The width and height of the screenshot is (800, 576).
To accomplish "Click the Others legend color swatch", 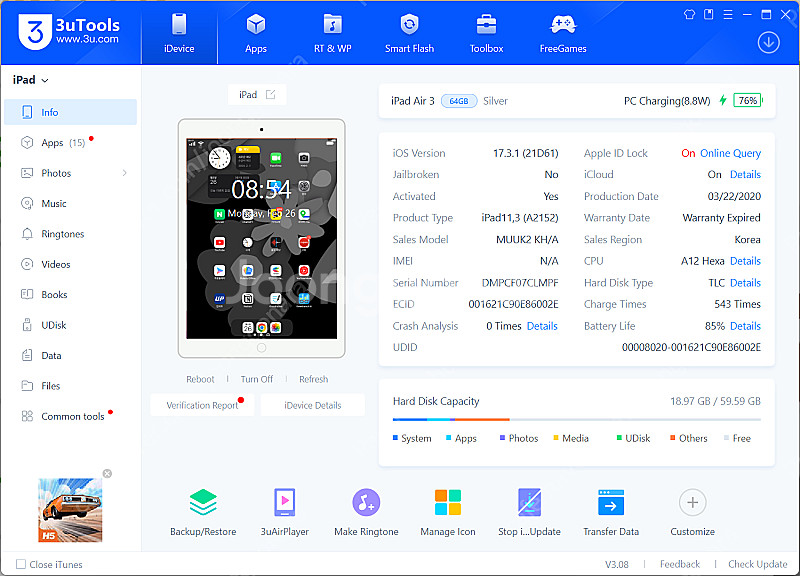I will [672, 438].
